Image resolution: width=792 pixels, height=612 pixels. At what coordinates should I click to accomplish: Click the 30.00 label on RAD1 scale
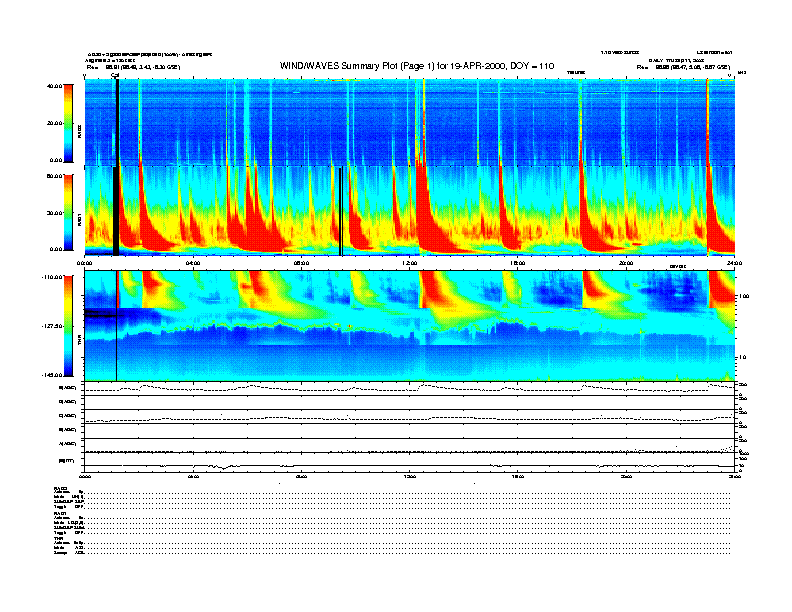[x=54, y=213]
